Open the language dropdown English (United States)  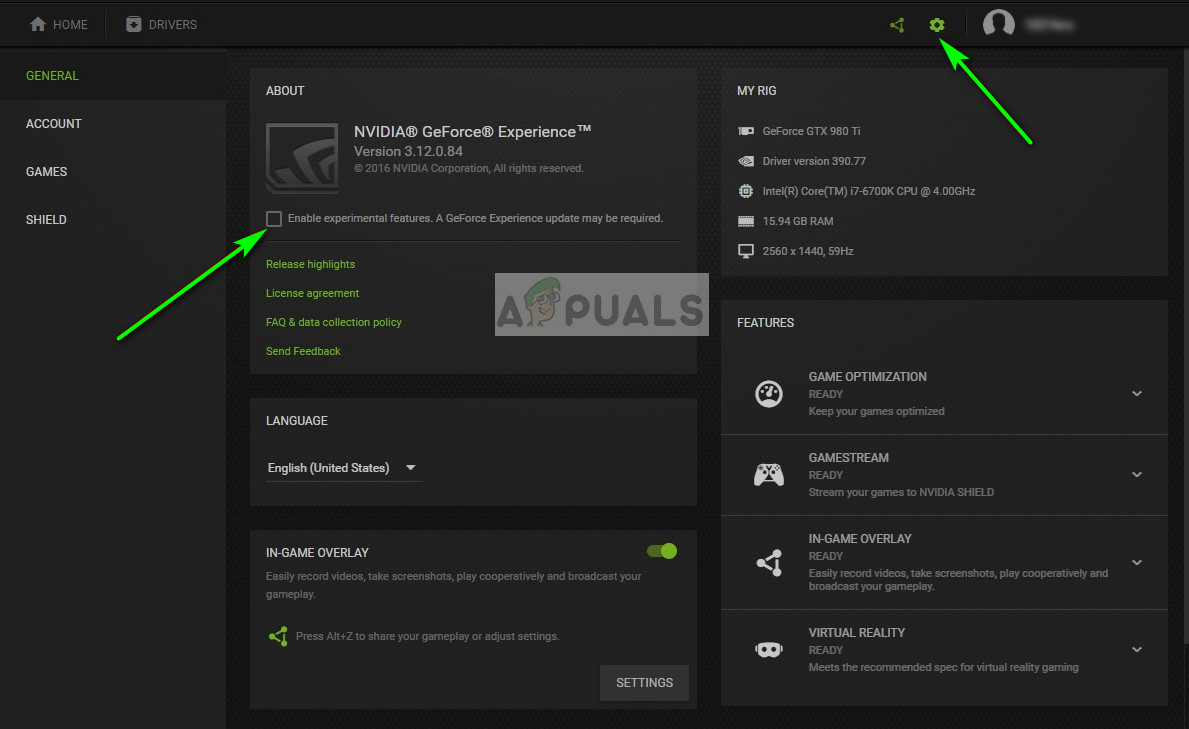[x=344, y=468]
